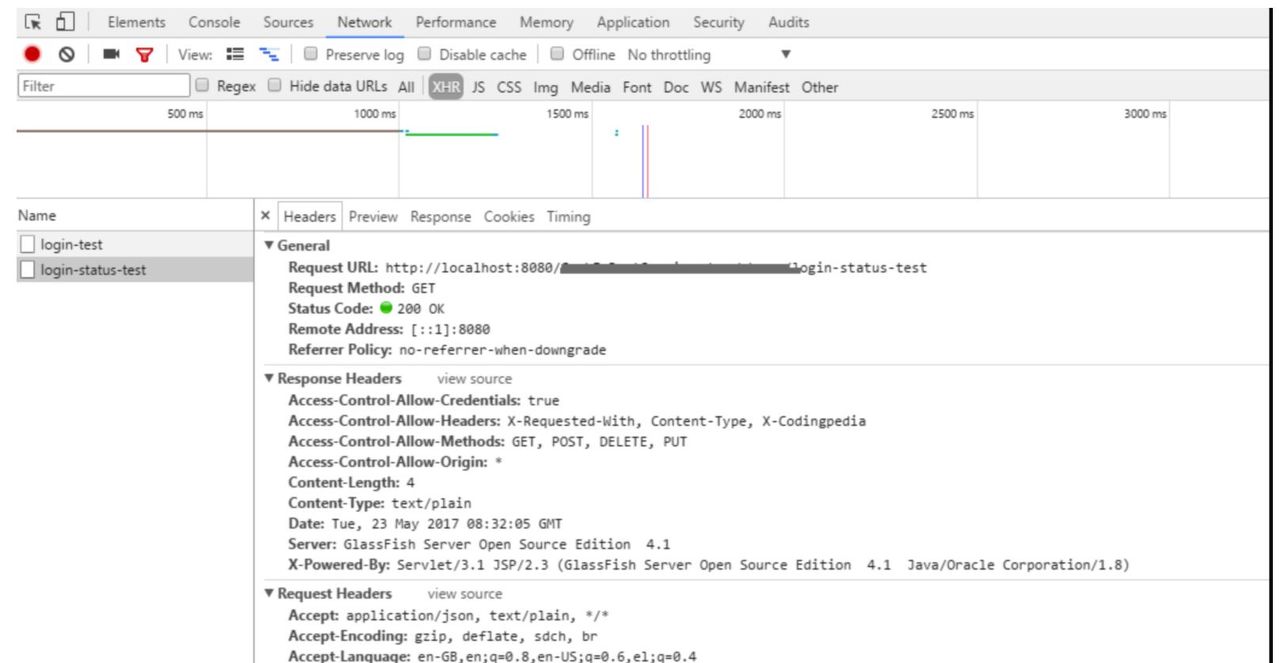Collapse the Request Headers section
The image size is (1280, 663).
(x=268, y=594)
